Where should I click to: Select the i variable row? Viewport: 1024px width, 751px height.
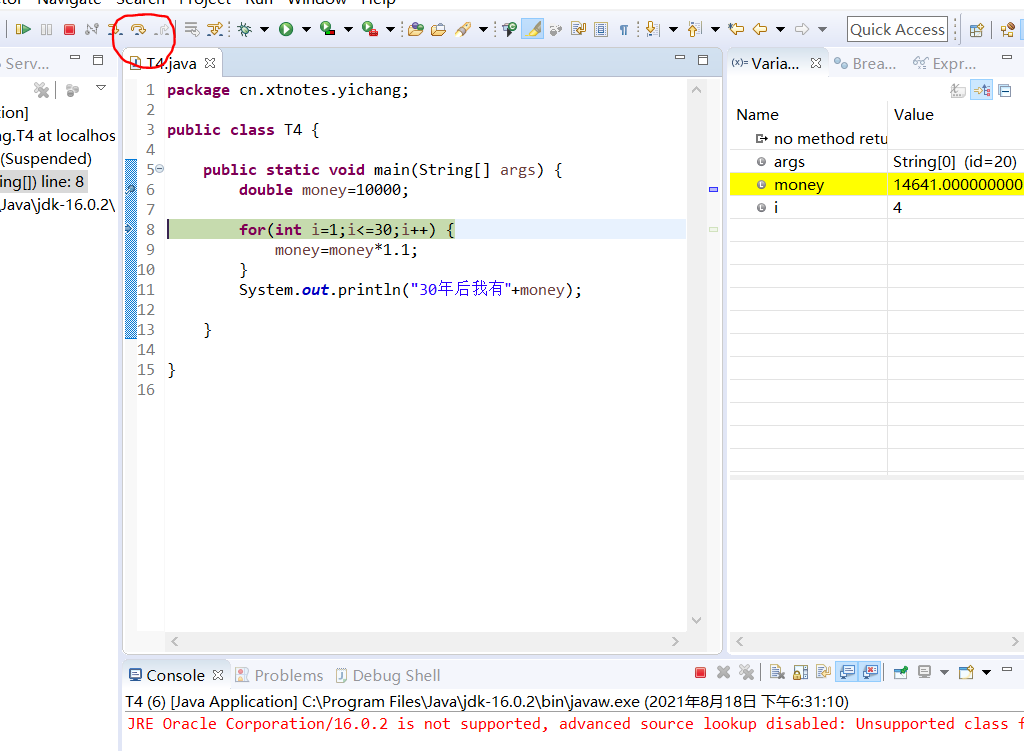click(x=876, y=208)
